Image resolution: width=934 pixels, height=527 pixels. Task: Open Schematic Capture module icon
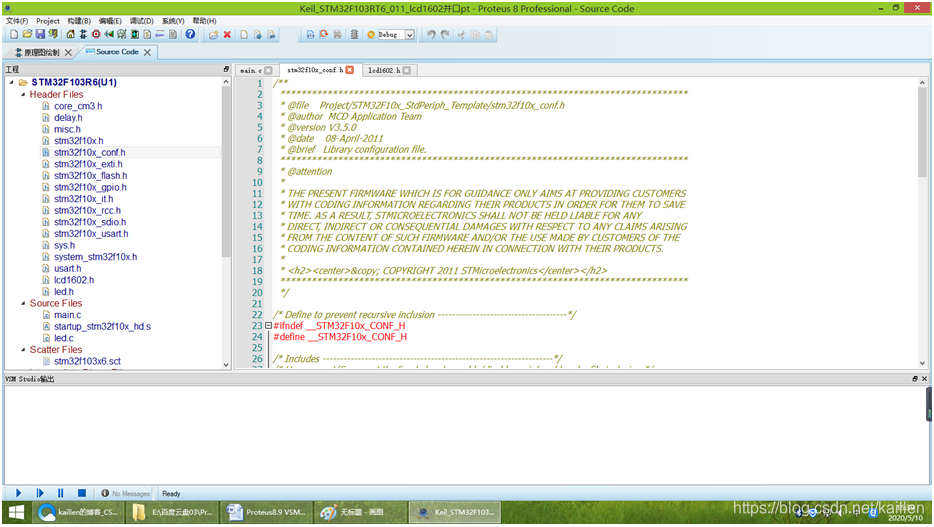click(83, 35)
